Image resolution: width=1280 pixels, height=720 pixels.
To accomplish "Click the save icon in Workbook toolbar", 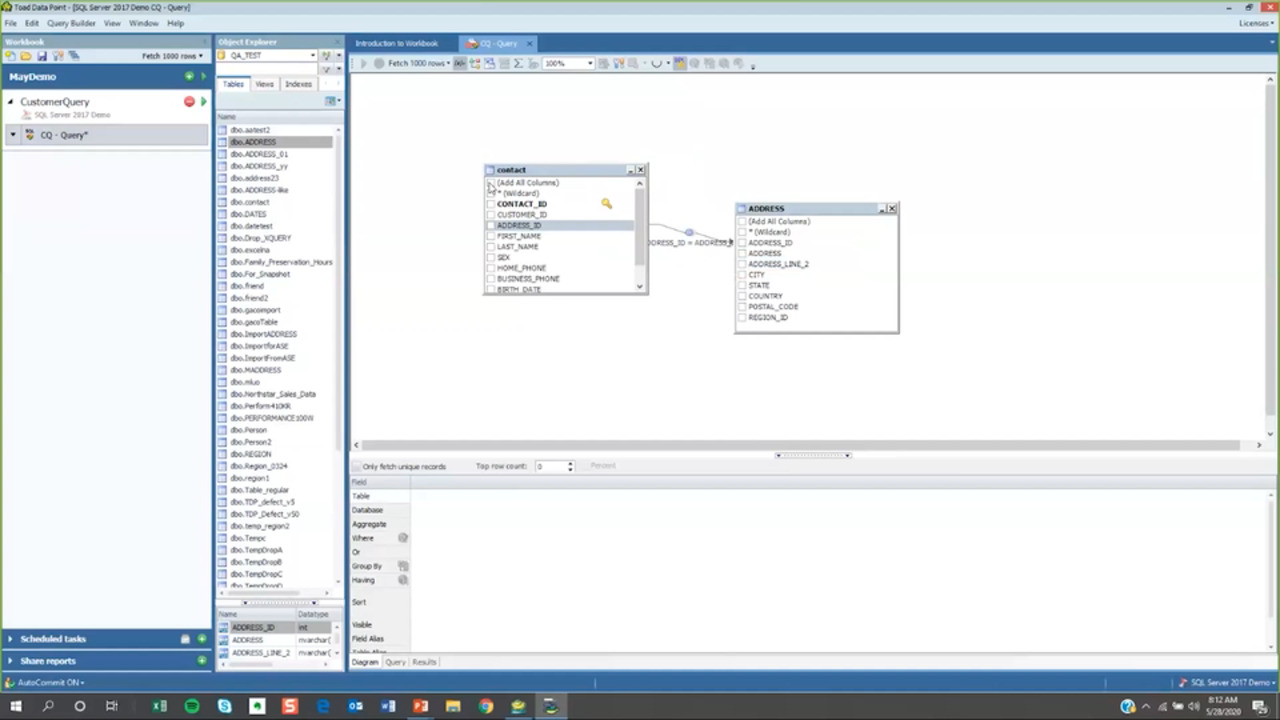I will (x=42, y=56).
